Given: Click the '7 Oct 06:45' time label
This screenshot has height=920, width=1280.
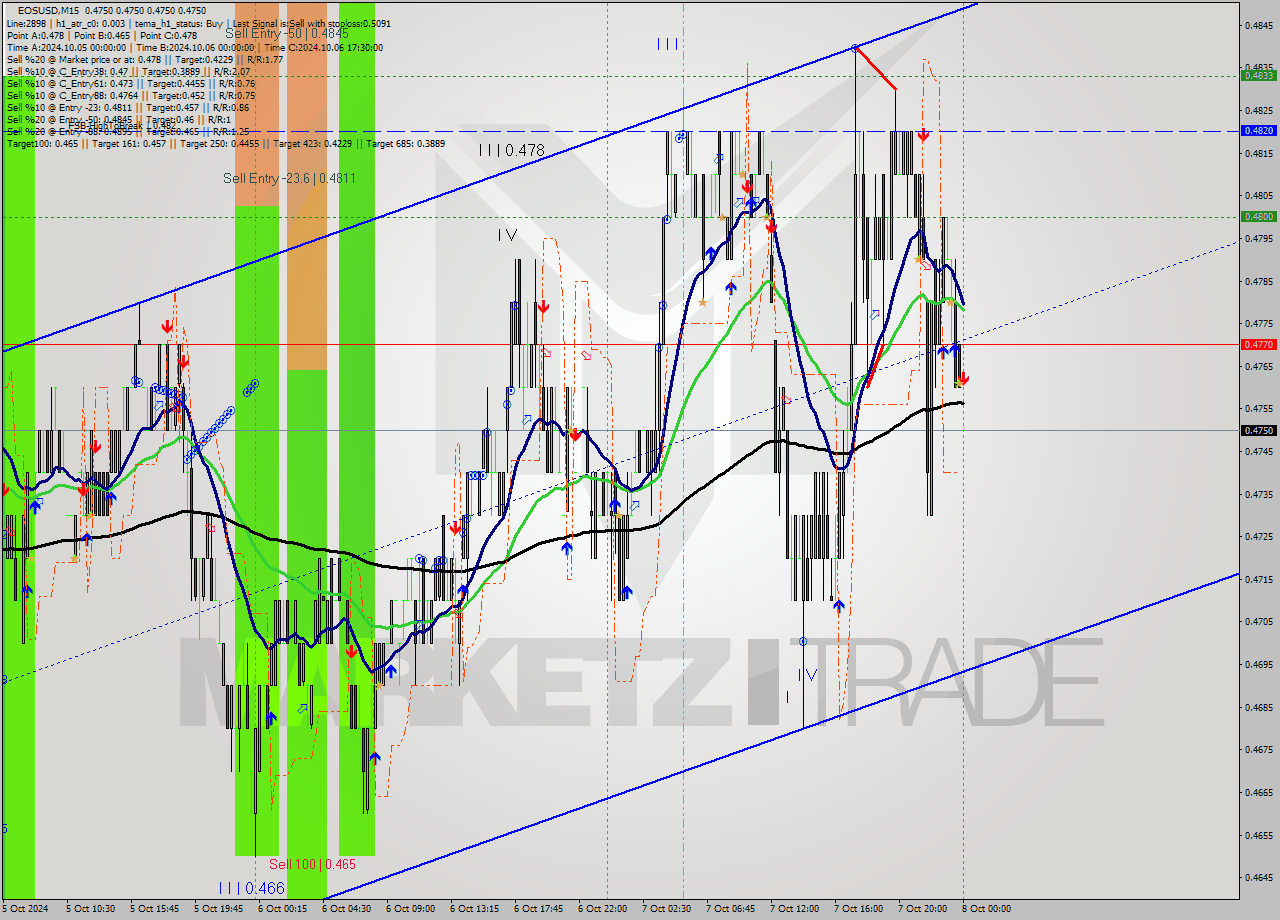Looking at the screenshot, I should (731, 909).
